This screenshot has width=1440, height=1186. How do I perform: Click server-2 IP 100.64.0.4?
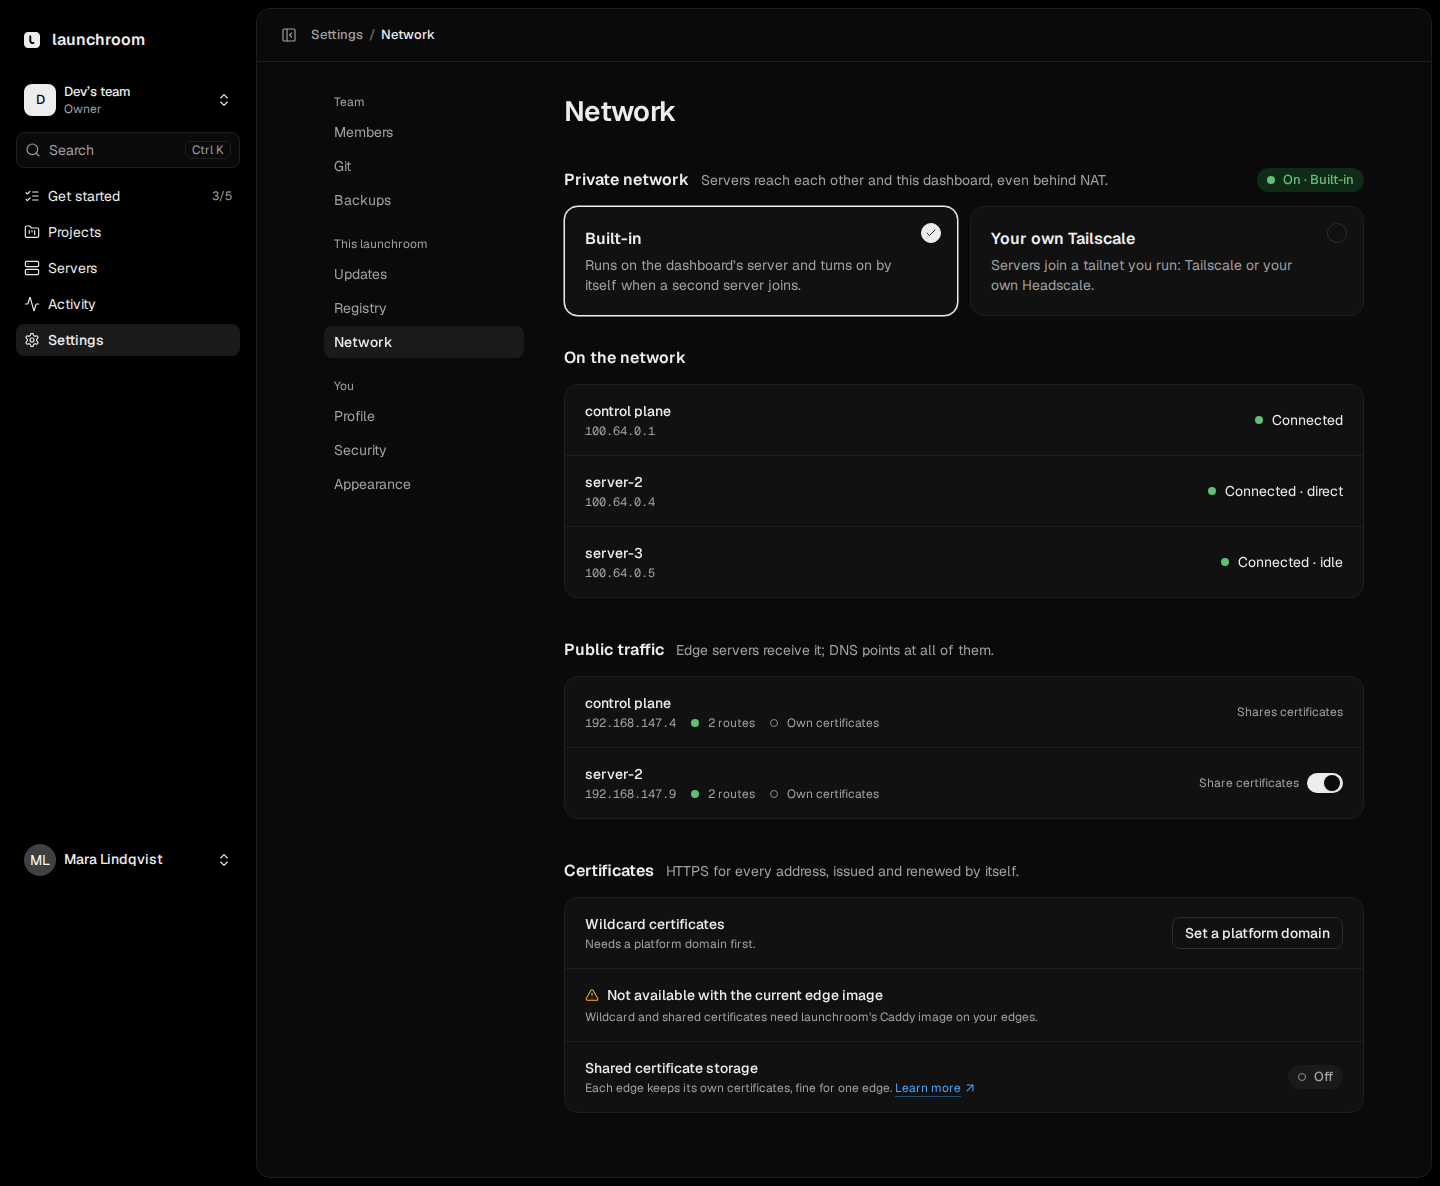click(x=620, y=502)
